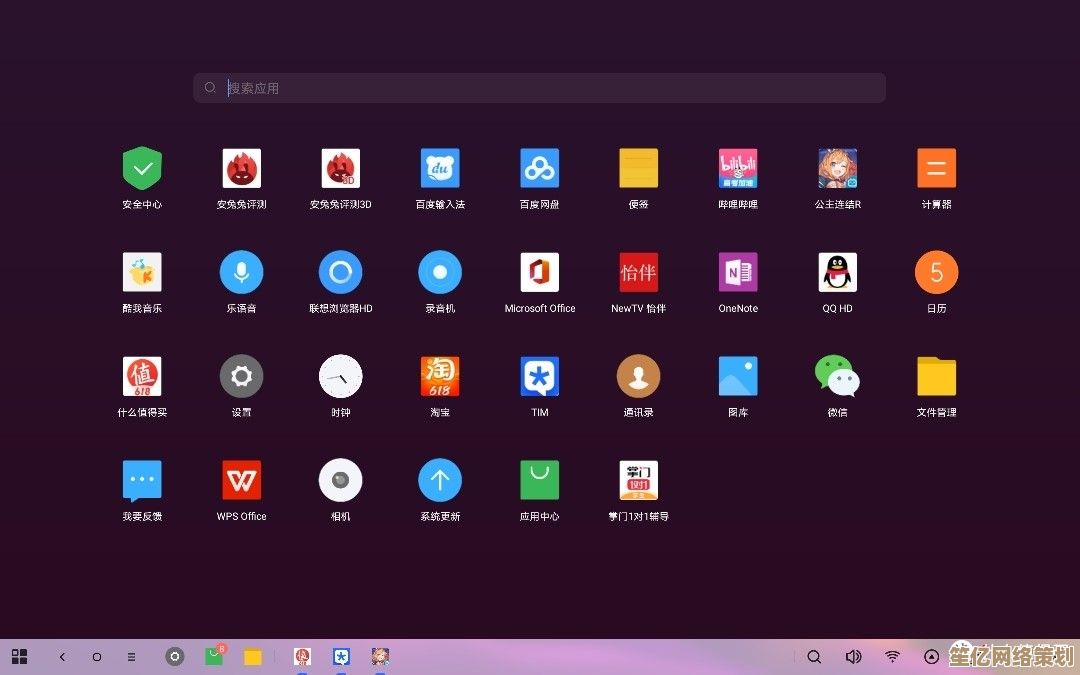Image resolution: width=1080 pixels, height=675 pixels.
Task: Click the back arrow on the taskbar
Action: point(62,657)
